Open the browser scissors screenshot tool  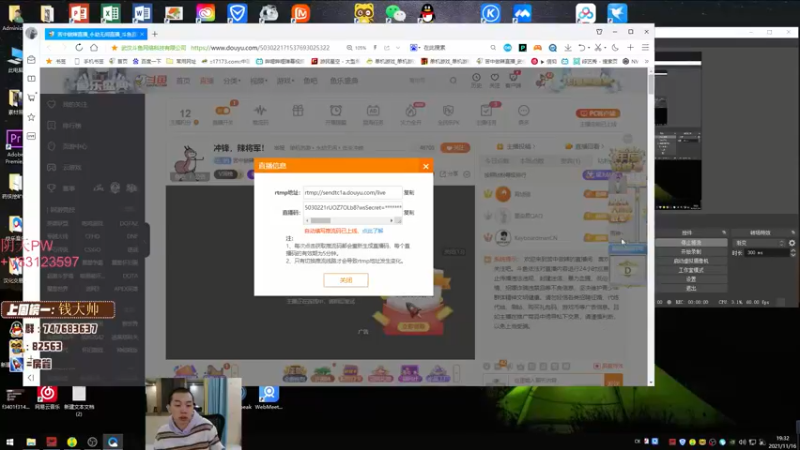pyautogui.click(x=598, y=47)
